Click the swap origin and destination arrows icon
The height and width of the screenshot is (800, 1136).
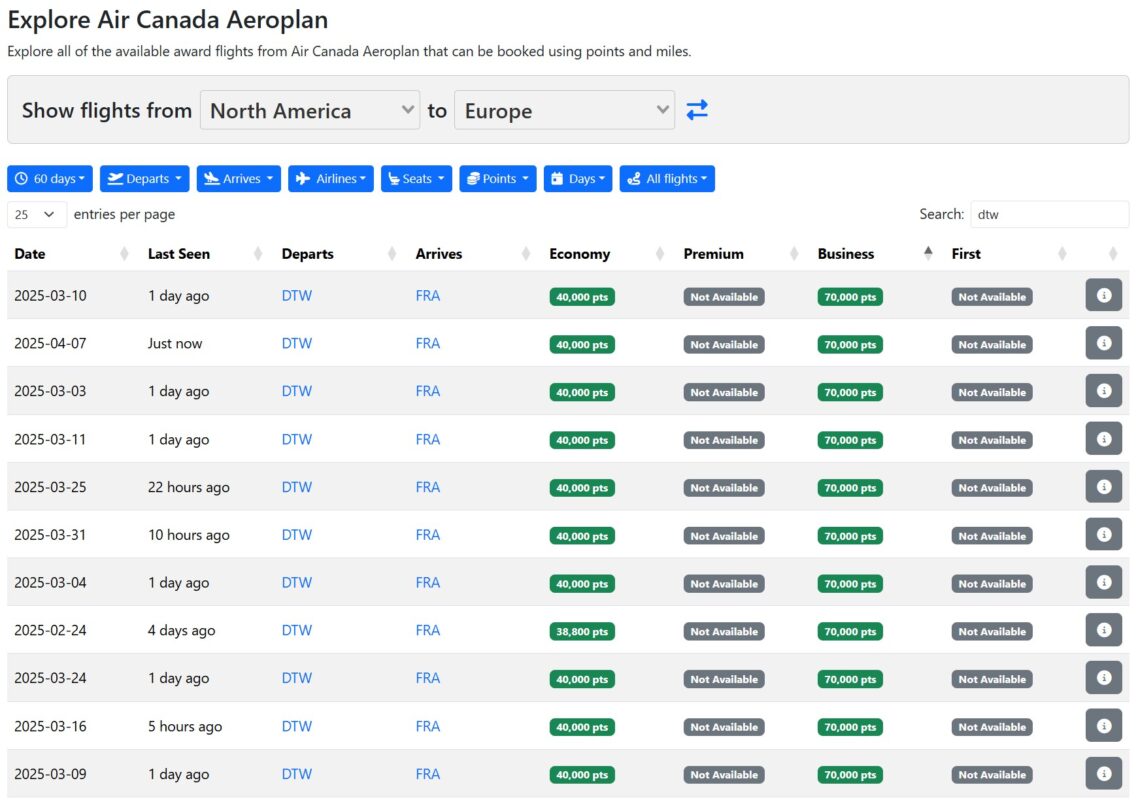click(x=697, y=109)
